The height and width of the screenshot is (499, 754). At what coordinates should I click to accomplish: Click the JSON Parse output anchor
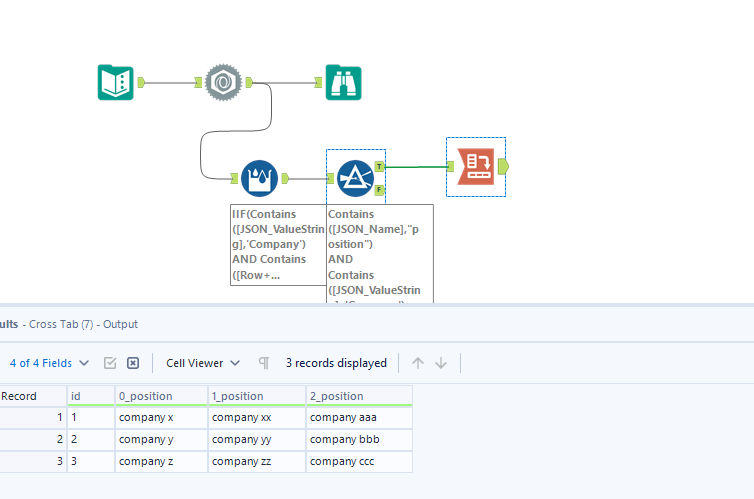pyautogui.click(x=249, y=83)
